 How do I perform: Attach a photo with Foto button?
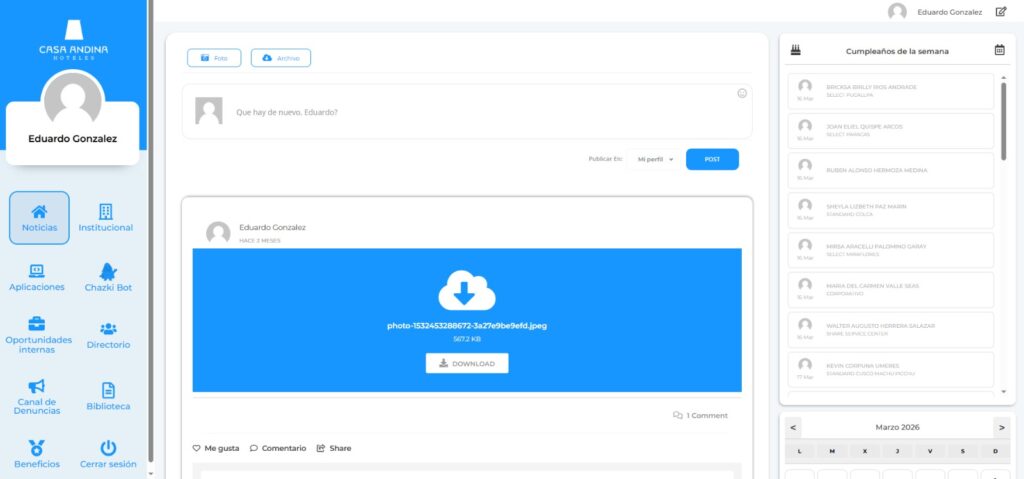[x=214, y=58]
